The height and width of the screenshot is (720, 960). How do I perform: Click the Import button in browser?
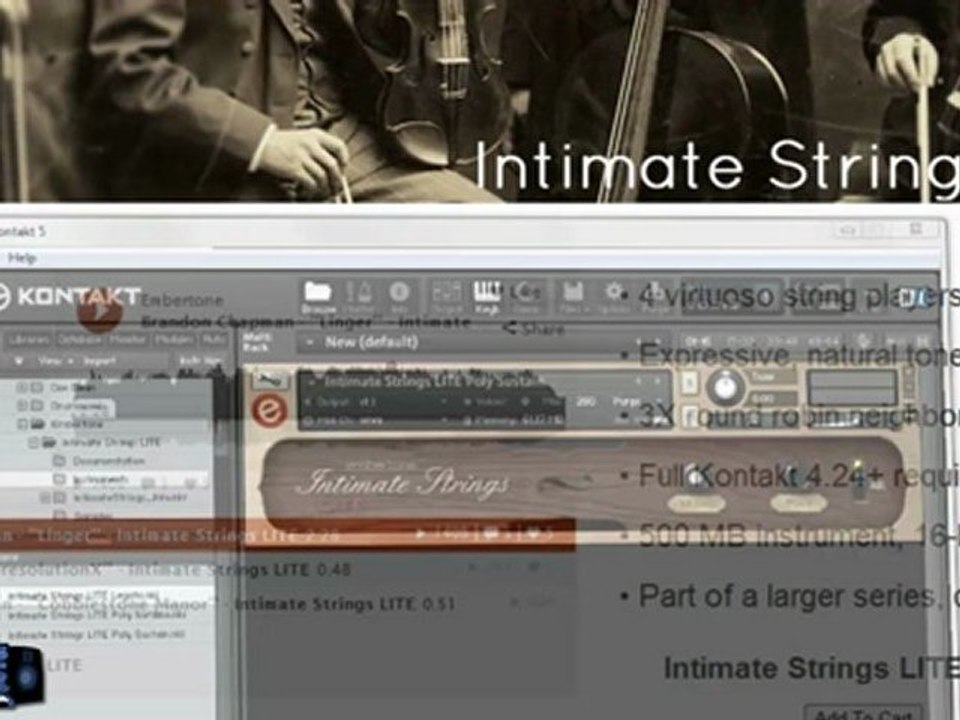coord(100,361)
